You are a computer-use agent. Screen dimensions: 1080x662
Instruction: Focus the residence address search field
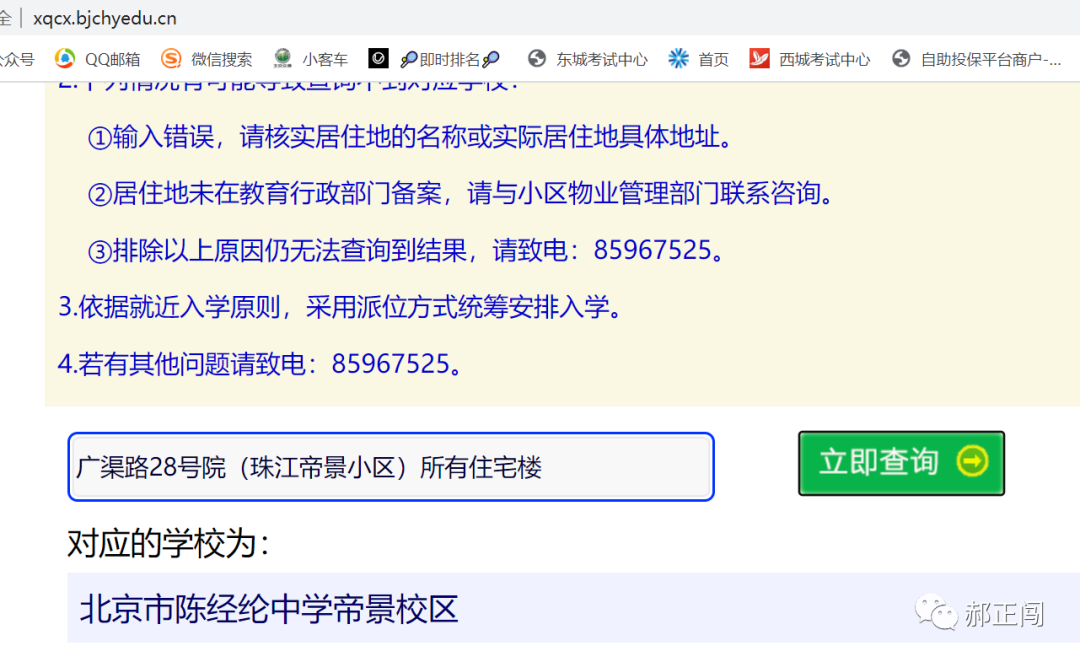pyautogui.click(x=391, y=467)
